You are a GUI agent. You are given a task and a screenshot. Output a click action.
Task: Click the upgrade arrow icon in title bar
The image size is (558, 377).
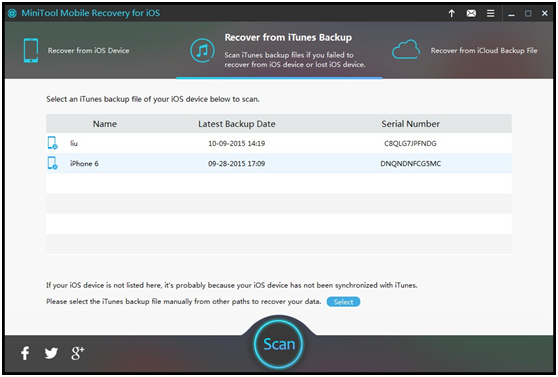451,14
